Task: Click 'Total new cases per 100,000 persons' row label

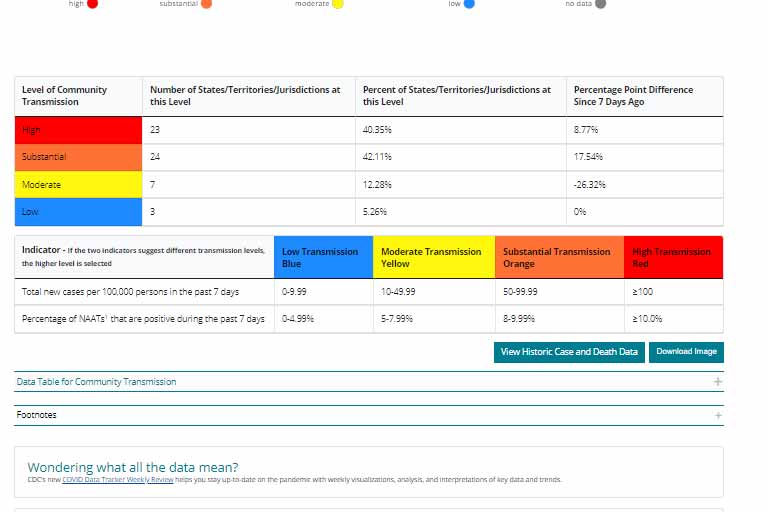Action: (130, 292)
